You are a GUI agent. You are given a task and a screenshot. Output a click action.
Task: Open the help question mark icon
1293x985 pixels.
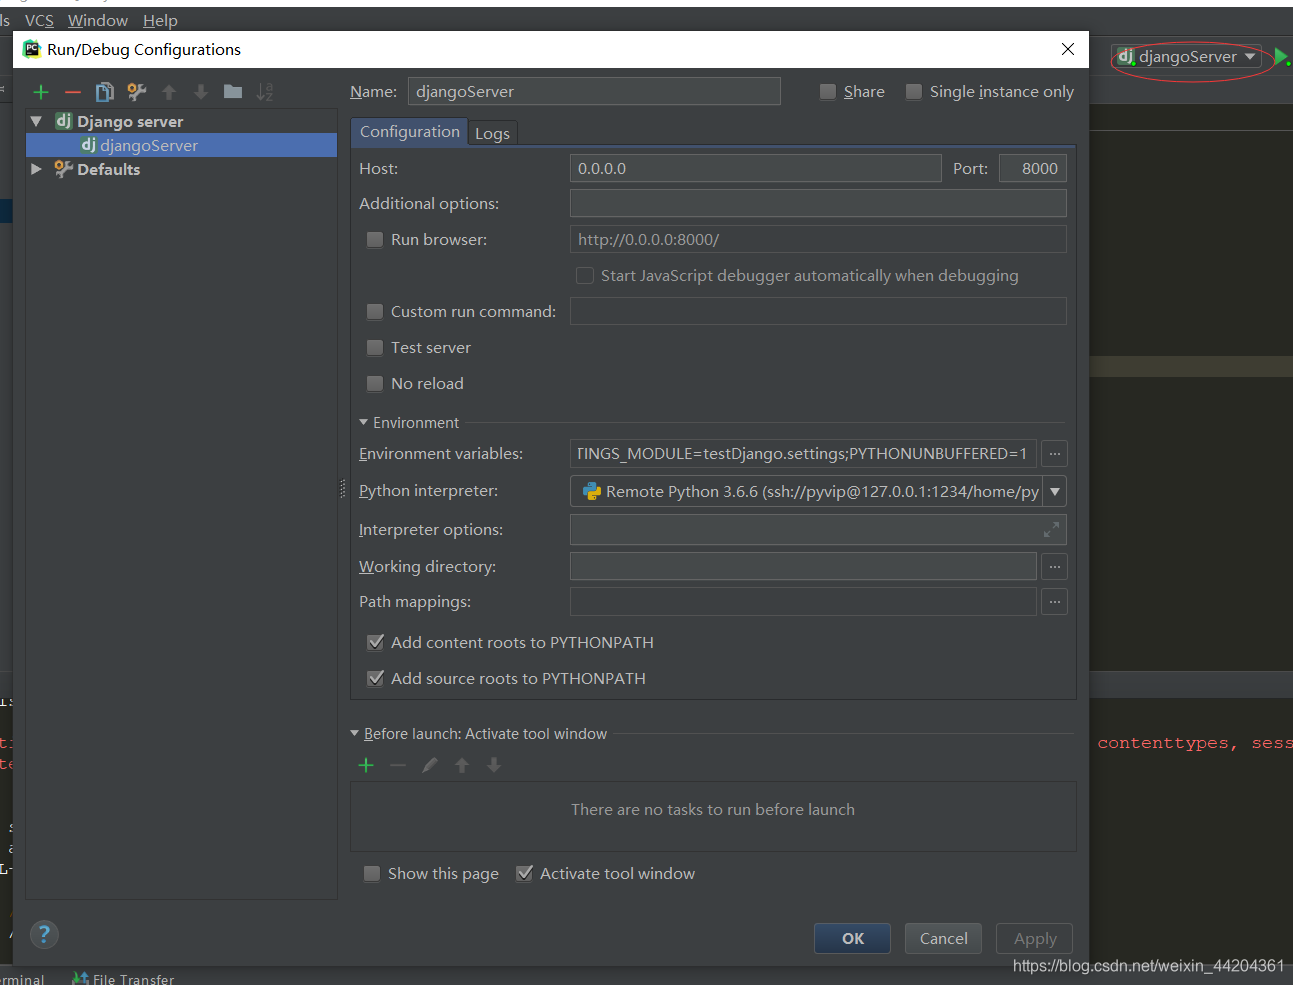pyautogui.click(x=44, y=934)
